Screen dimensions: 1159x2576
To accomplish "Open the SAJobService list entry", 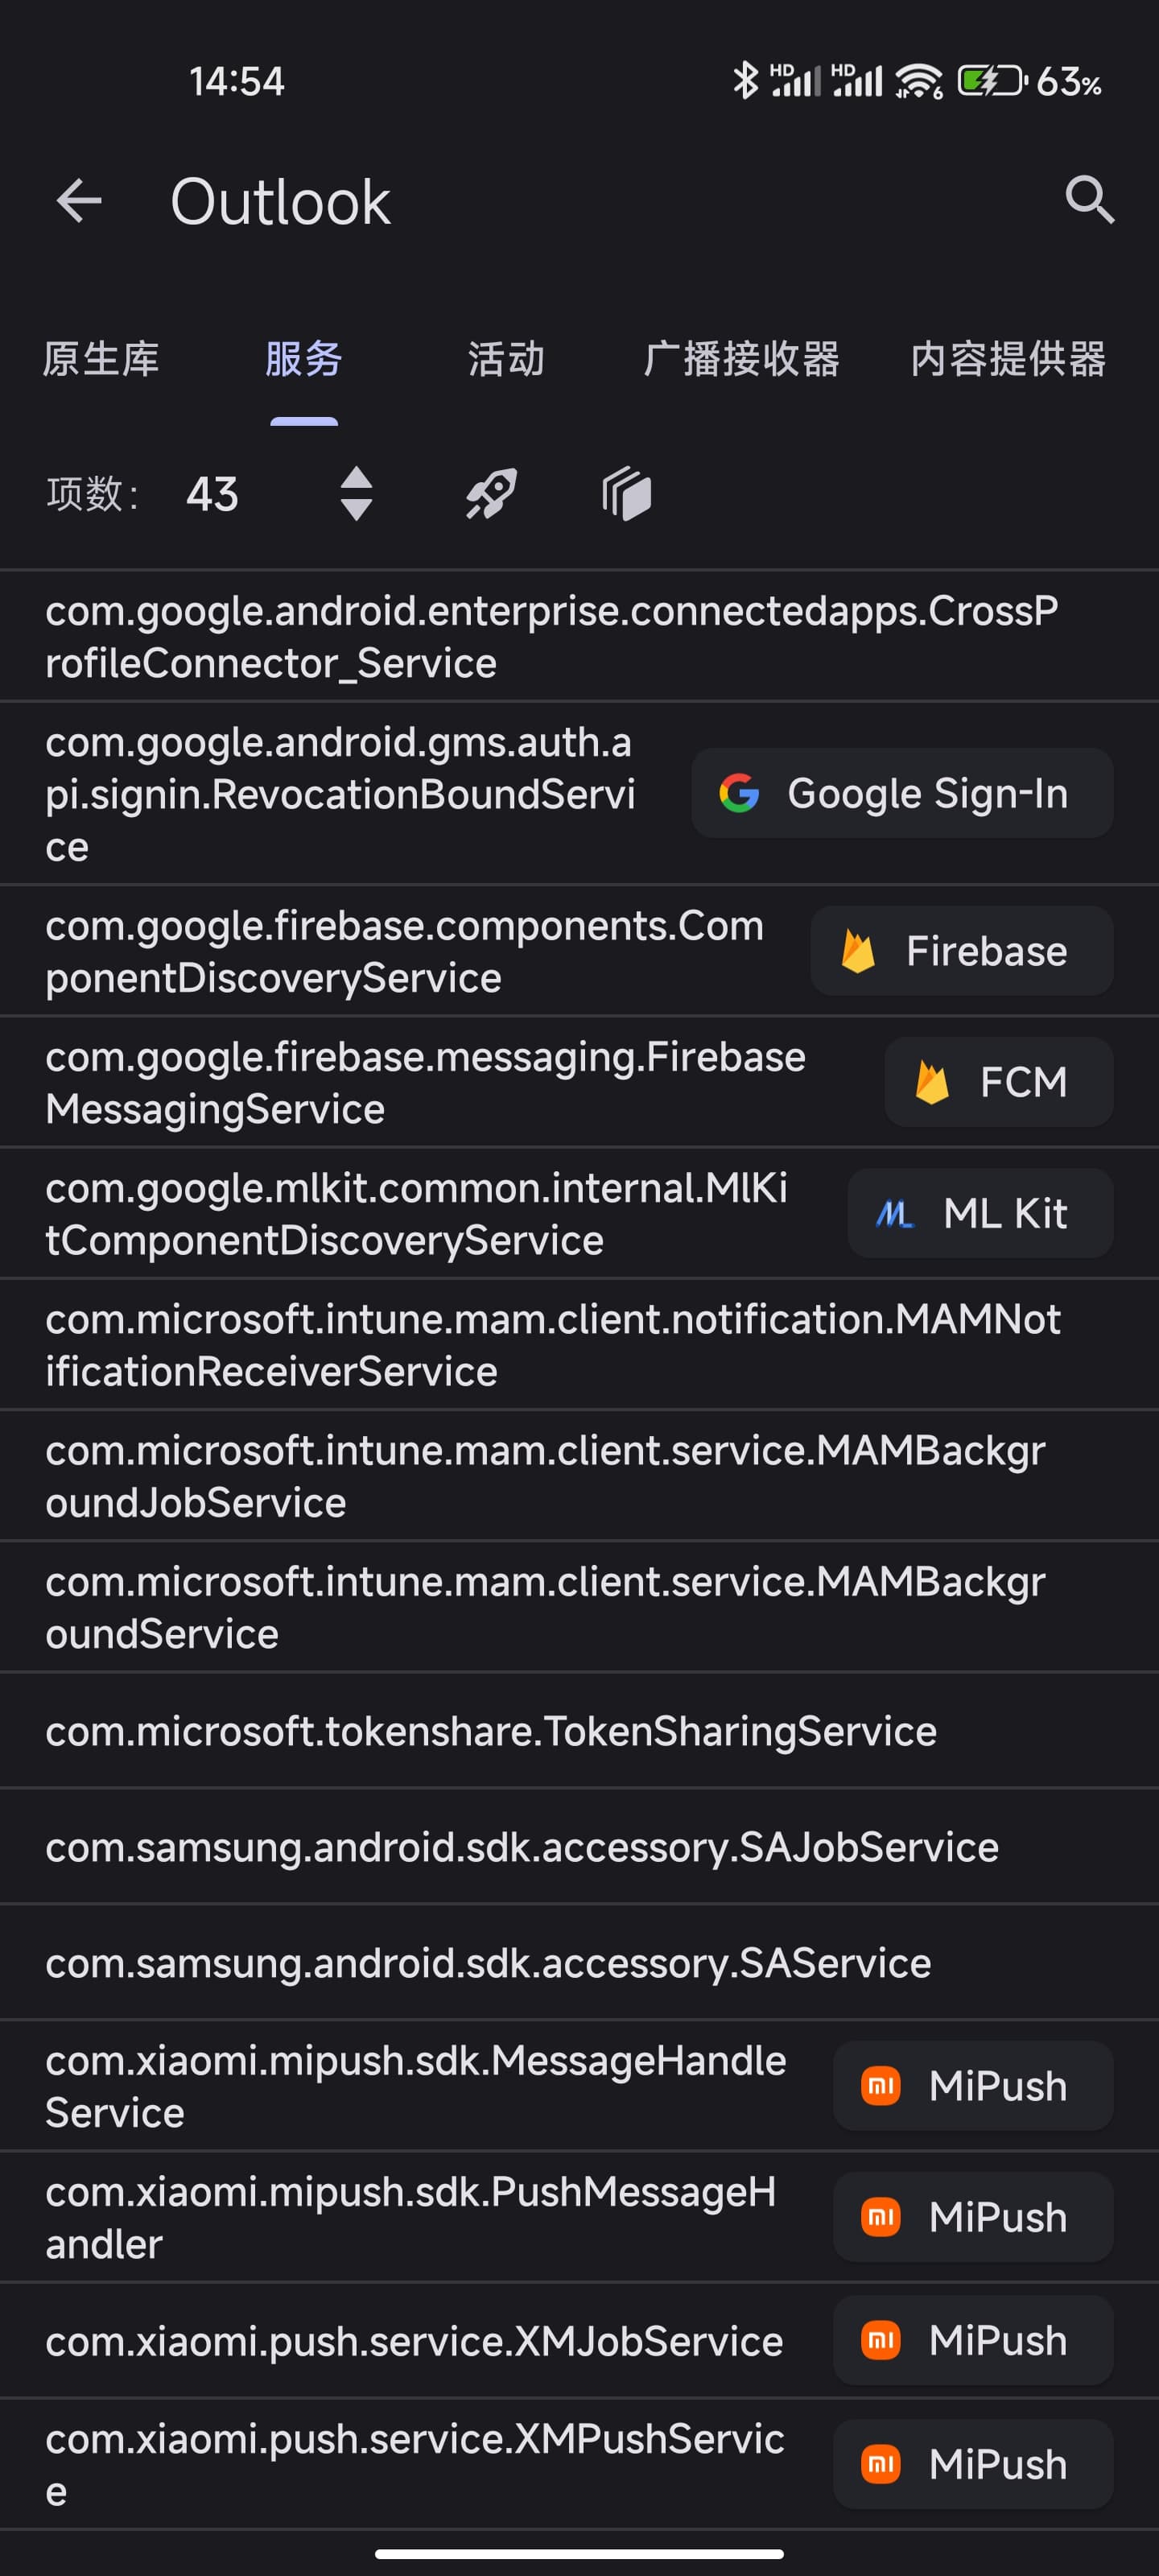I will pos(522,1847).
